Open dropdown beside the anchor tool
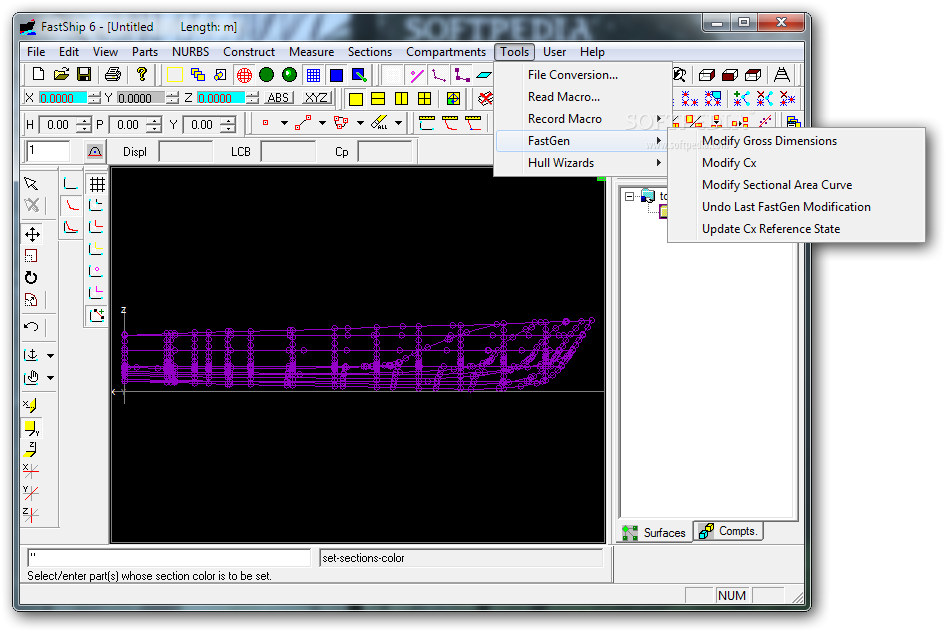 point(51,356)
